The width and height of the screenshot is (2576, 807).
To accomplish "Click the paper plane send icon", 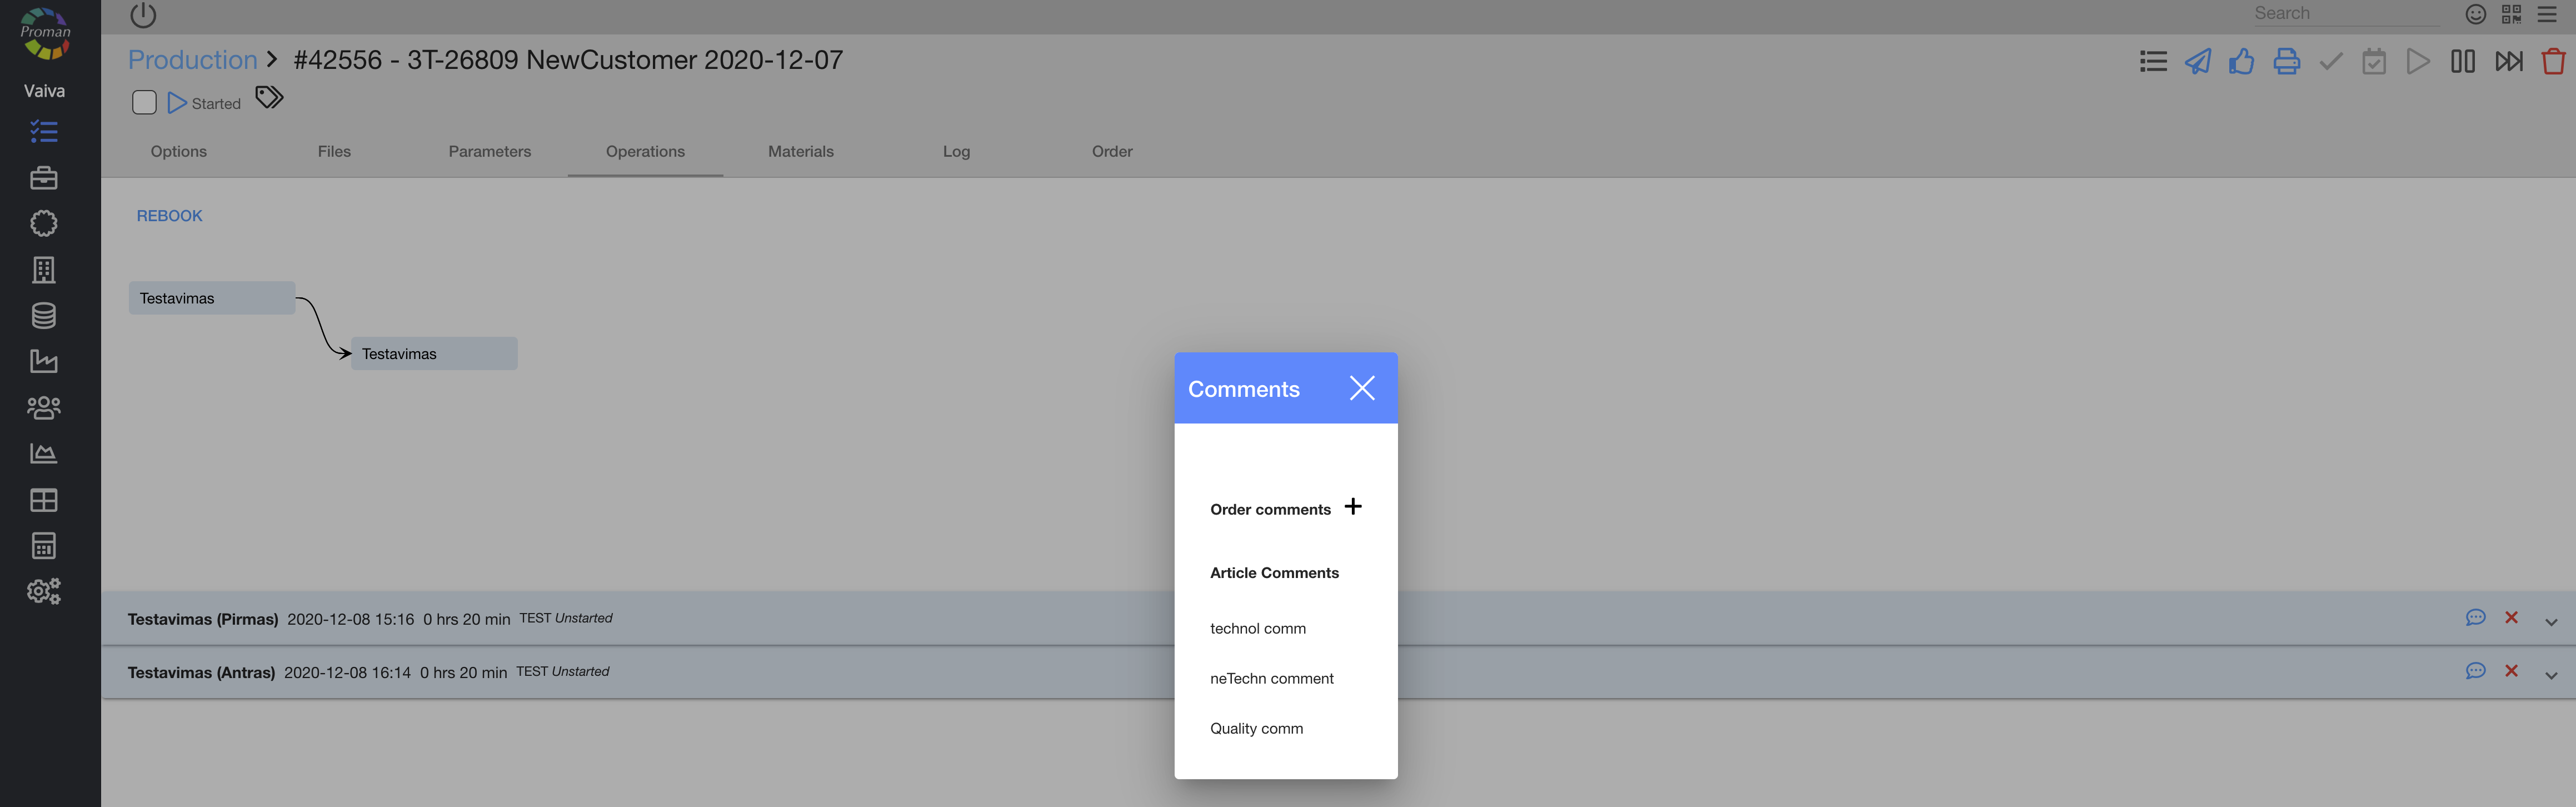I will pos(2197,62).
